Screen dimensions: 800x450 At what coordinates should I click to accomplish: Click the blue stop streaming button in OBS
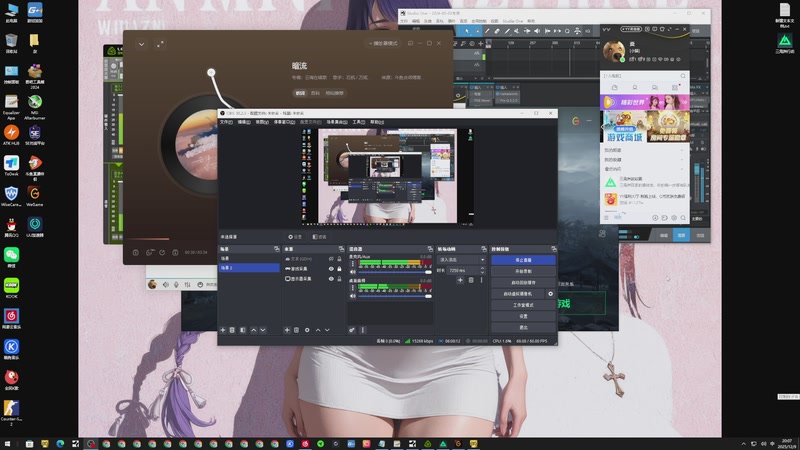click(523, 260)
